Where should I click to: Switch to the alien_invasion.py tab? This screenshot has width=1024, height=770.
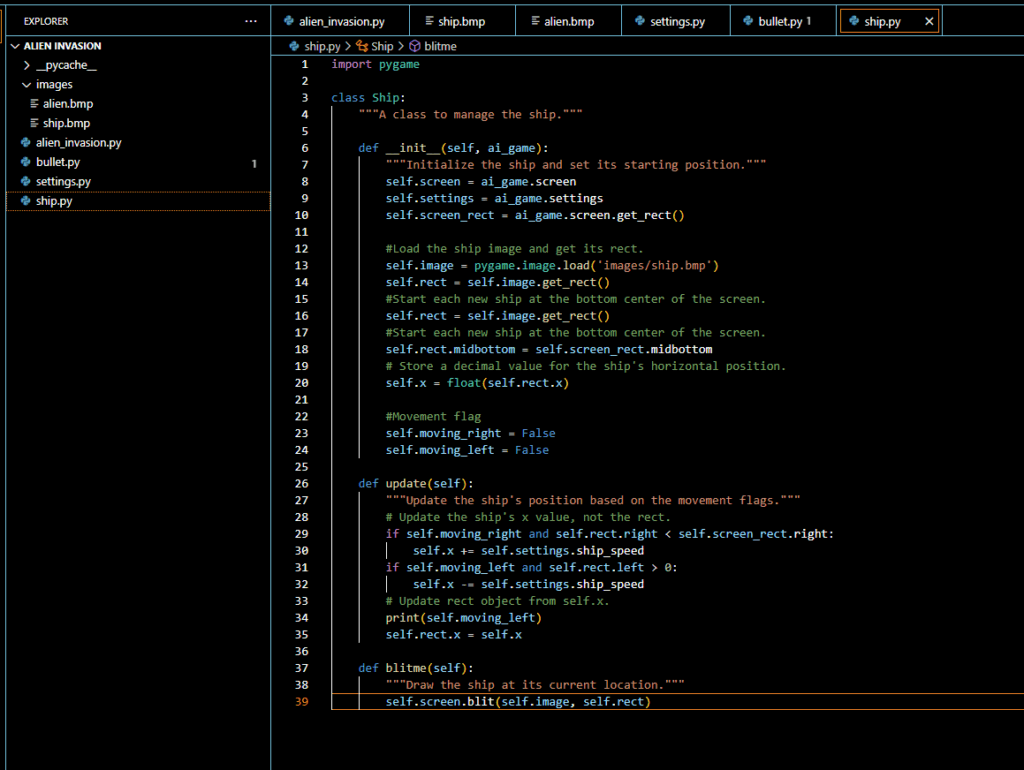[x=340, y=21]
